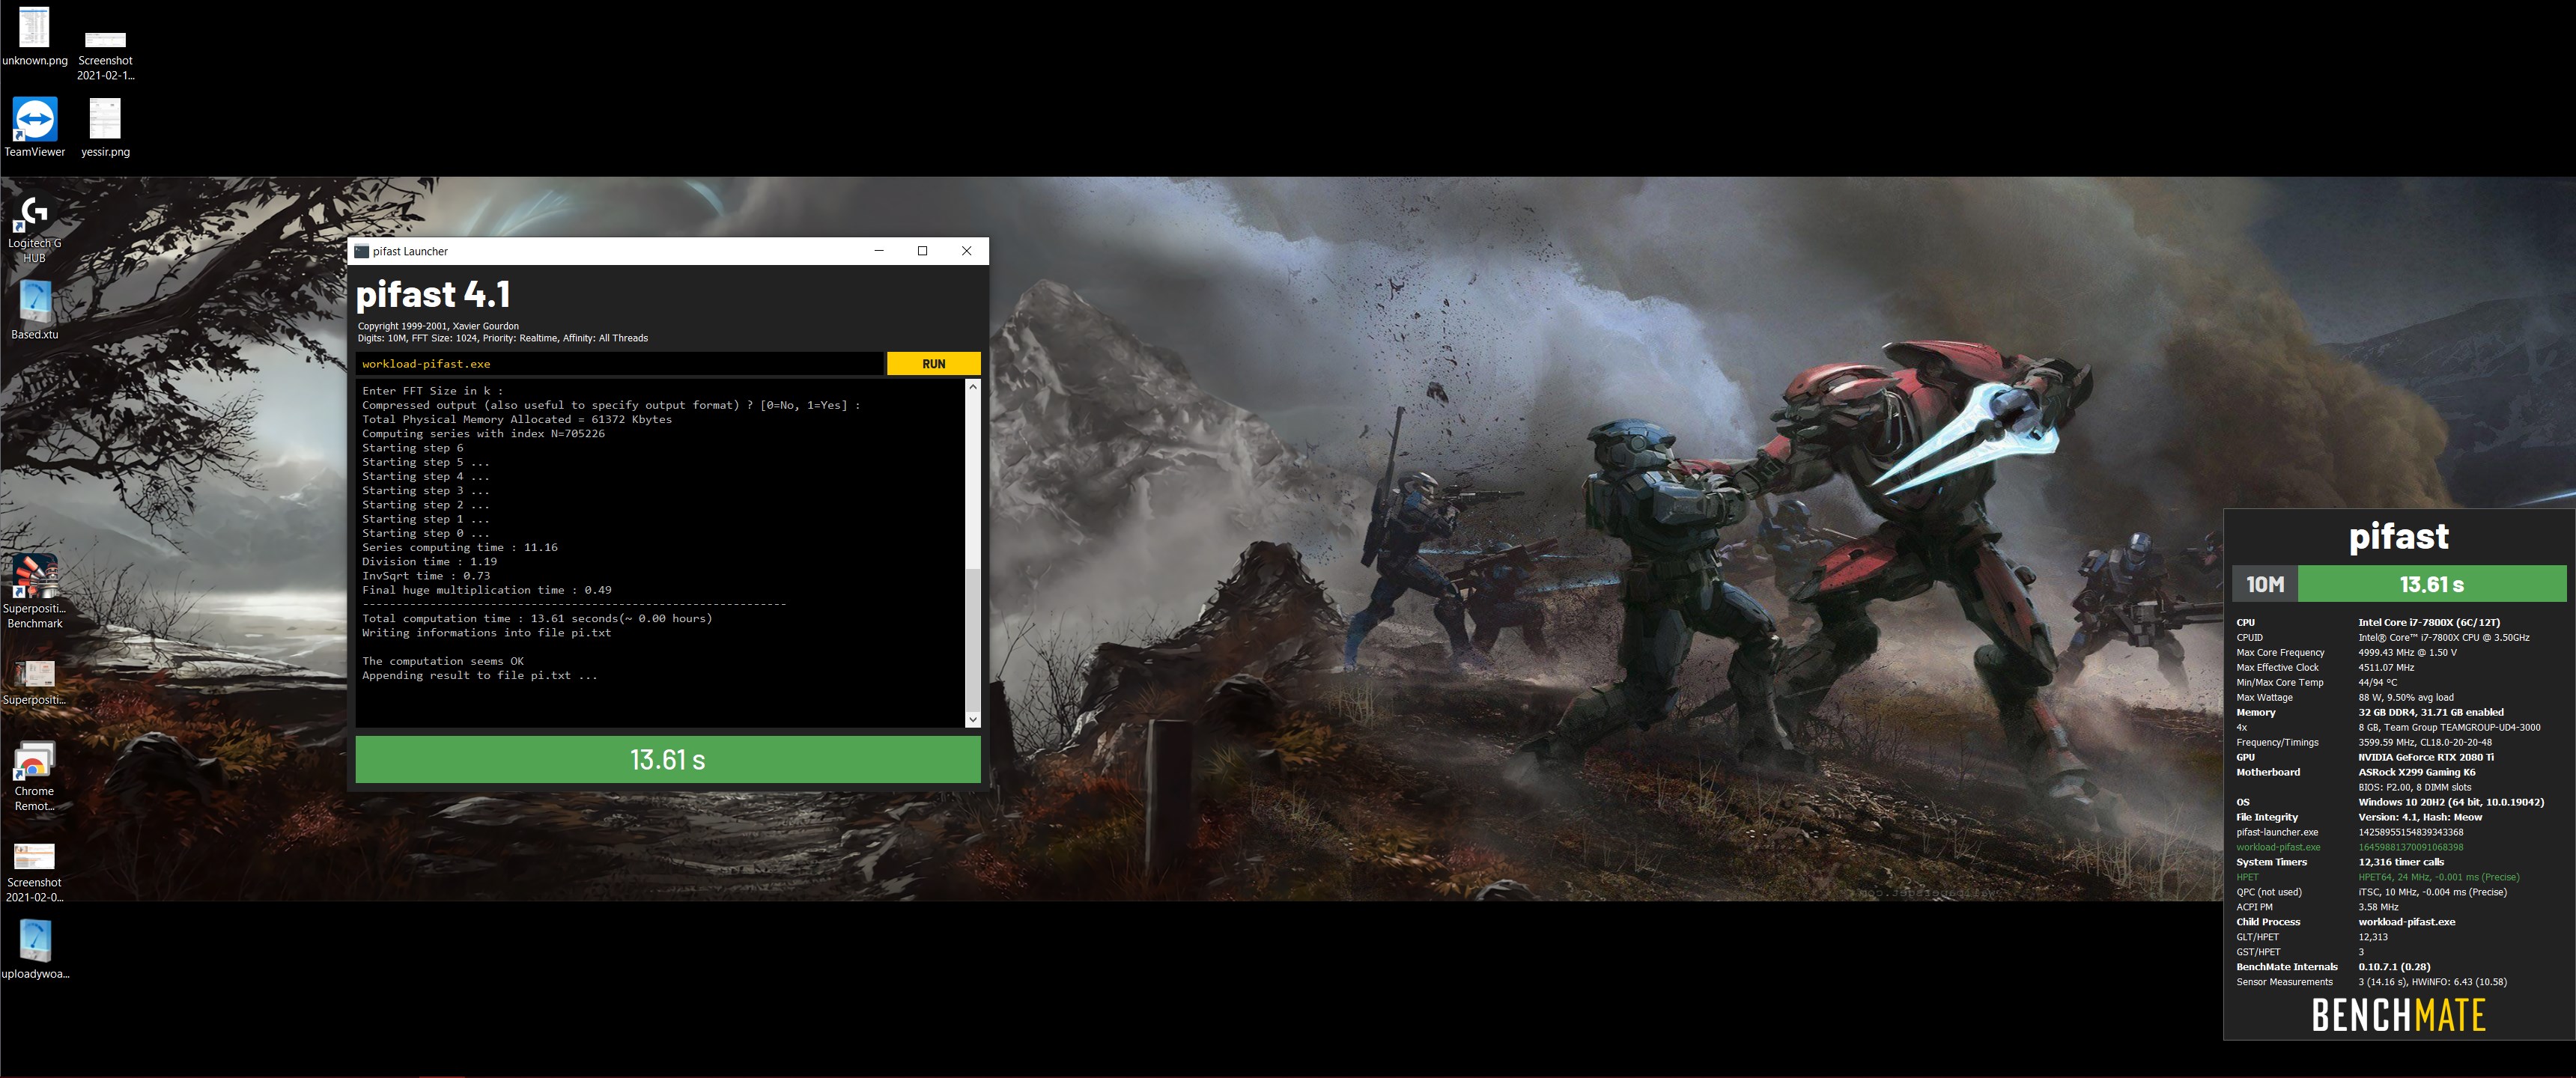
Task: Launch the Chrome Remote Desktop shortcut
Action: point(34,776)
